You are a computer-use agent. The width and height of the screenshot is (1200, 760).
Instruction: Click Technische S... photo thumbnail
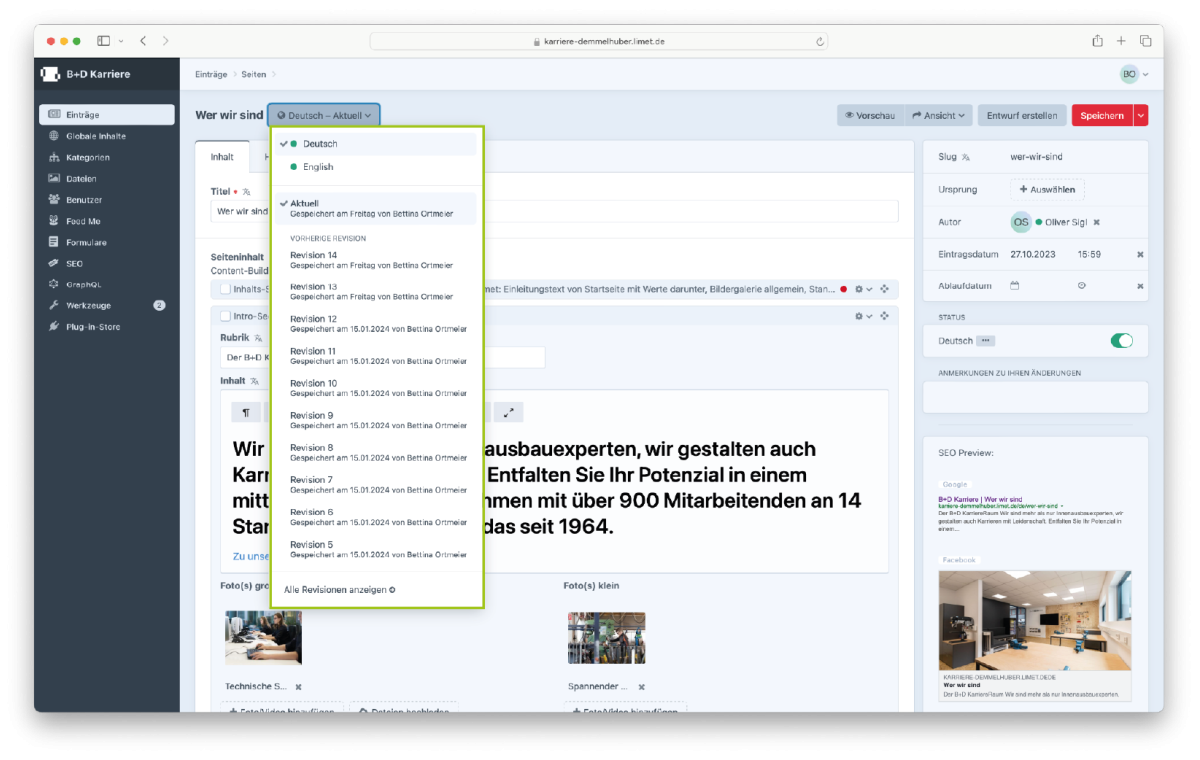pos(263,638)
